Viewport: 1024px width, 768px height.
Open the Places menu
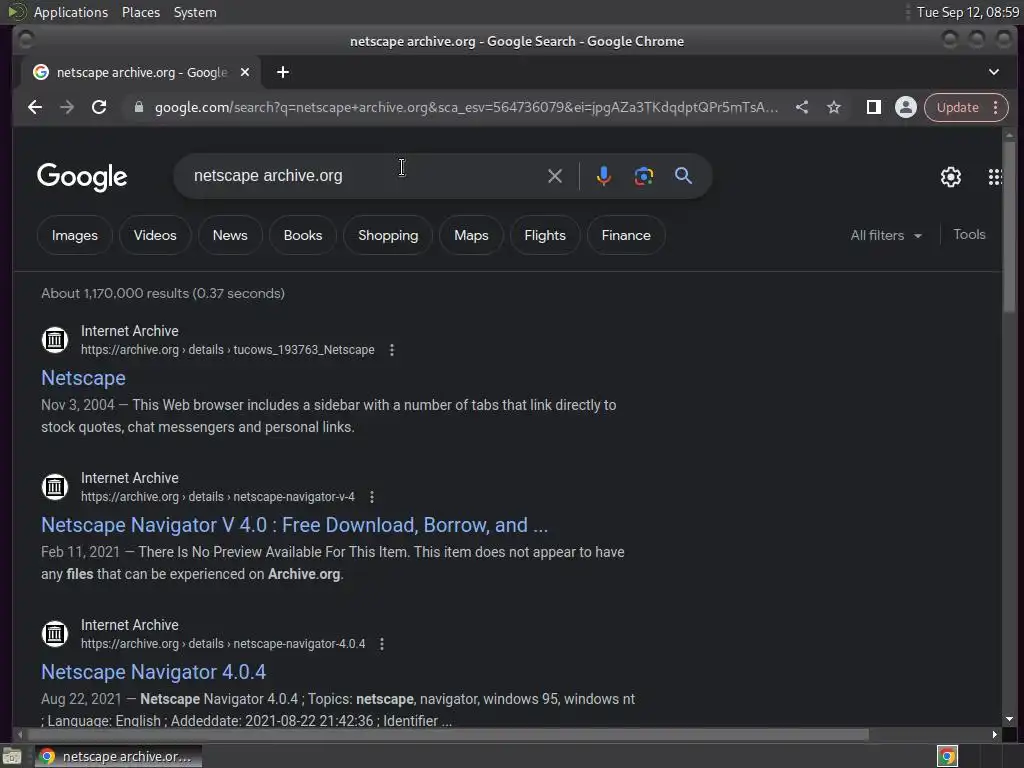(x=141, y=12)
